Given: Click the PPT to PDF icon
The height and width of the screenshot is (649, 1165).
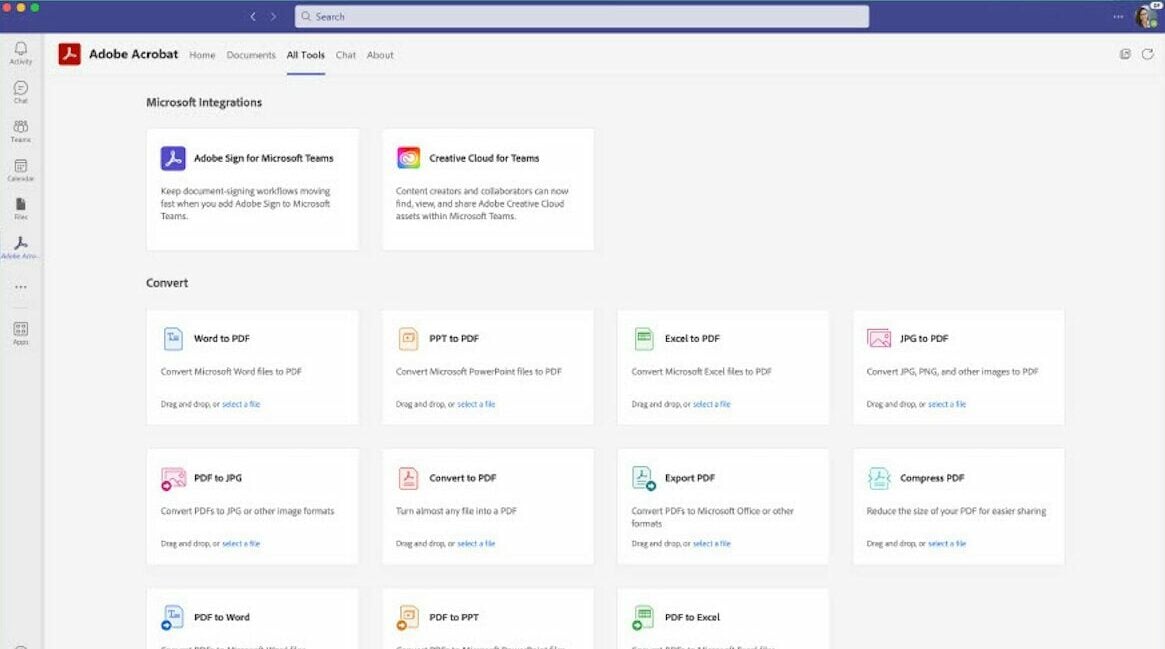Looking at the screenshot, I should click(408, 339).
